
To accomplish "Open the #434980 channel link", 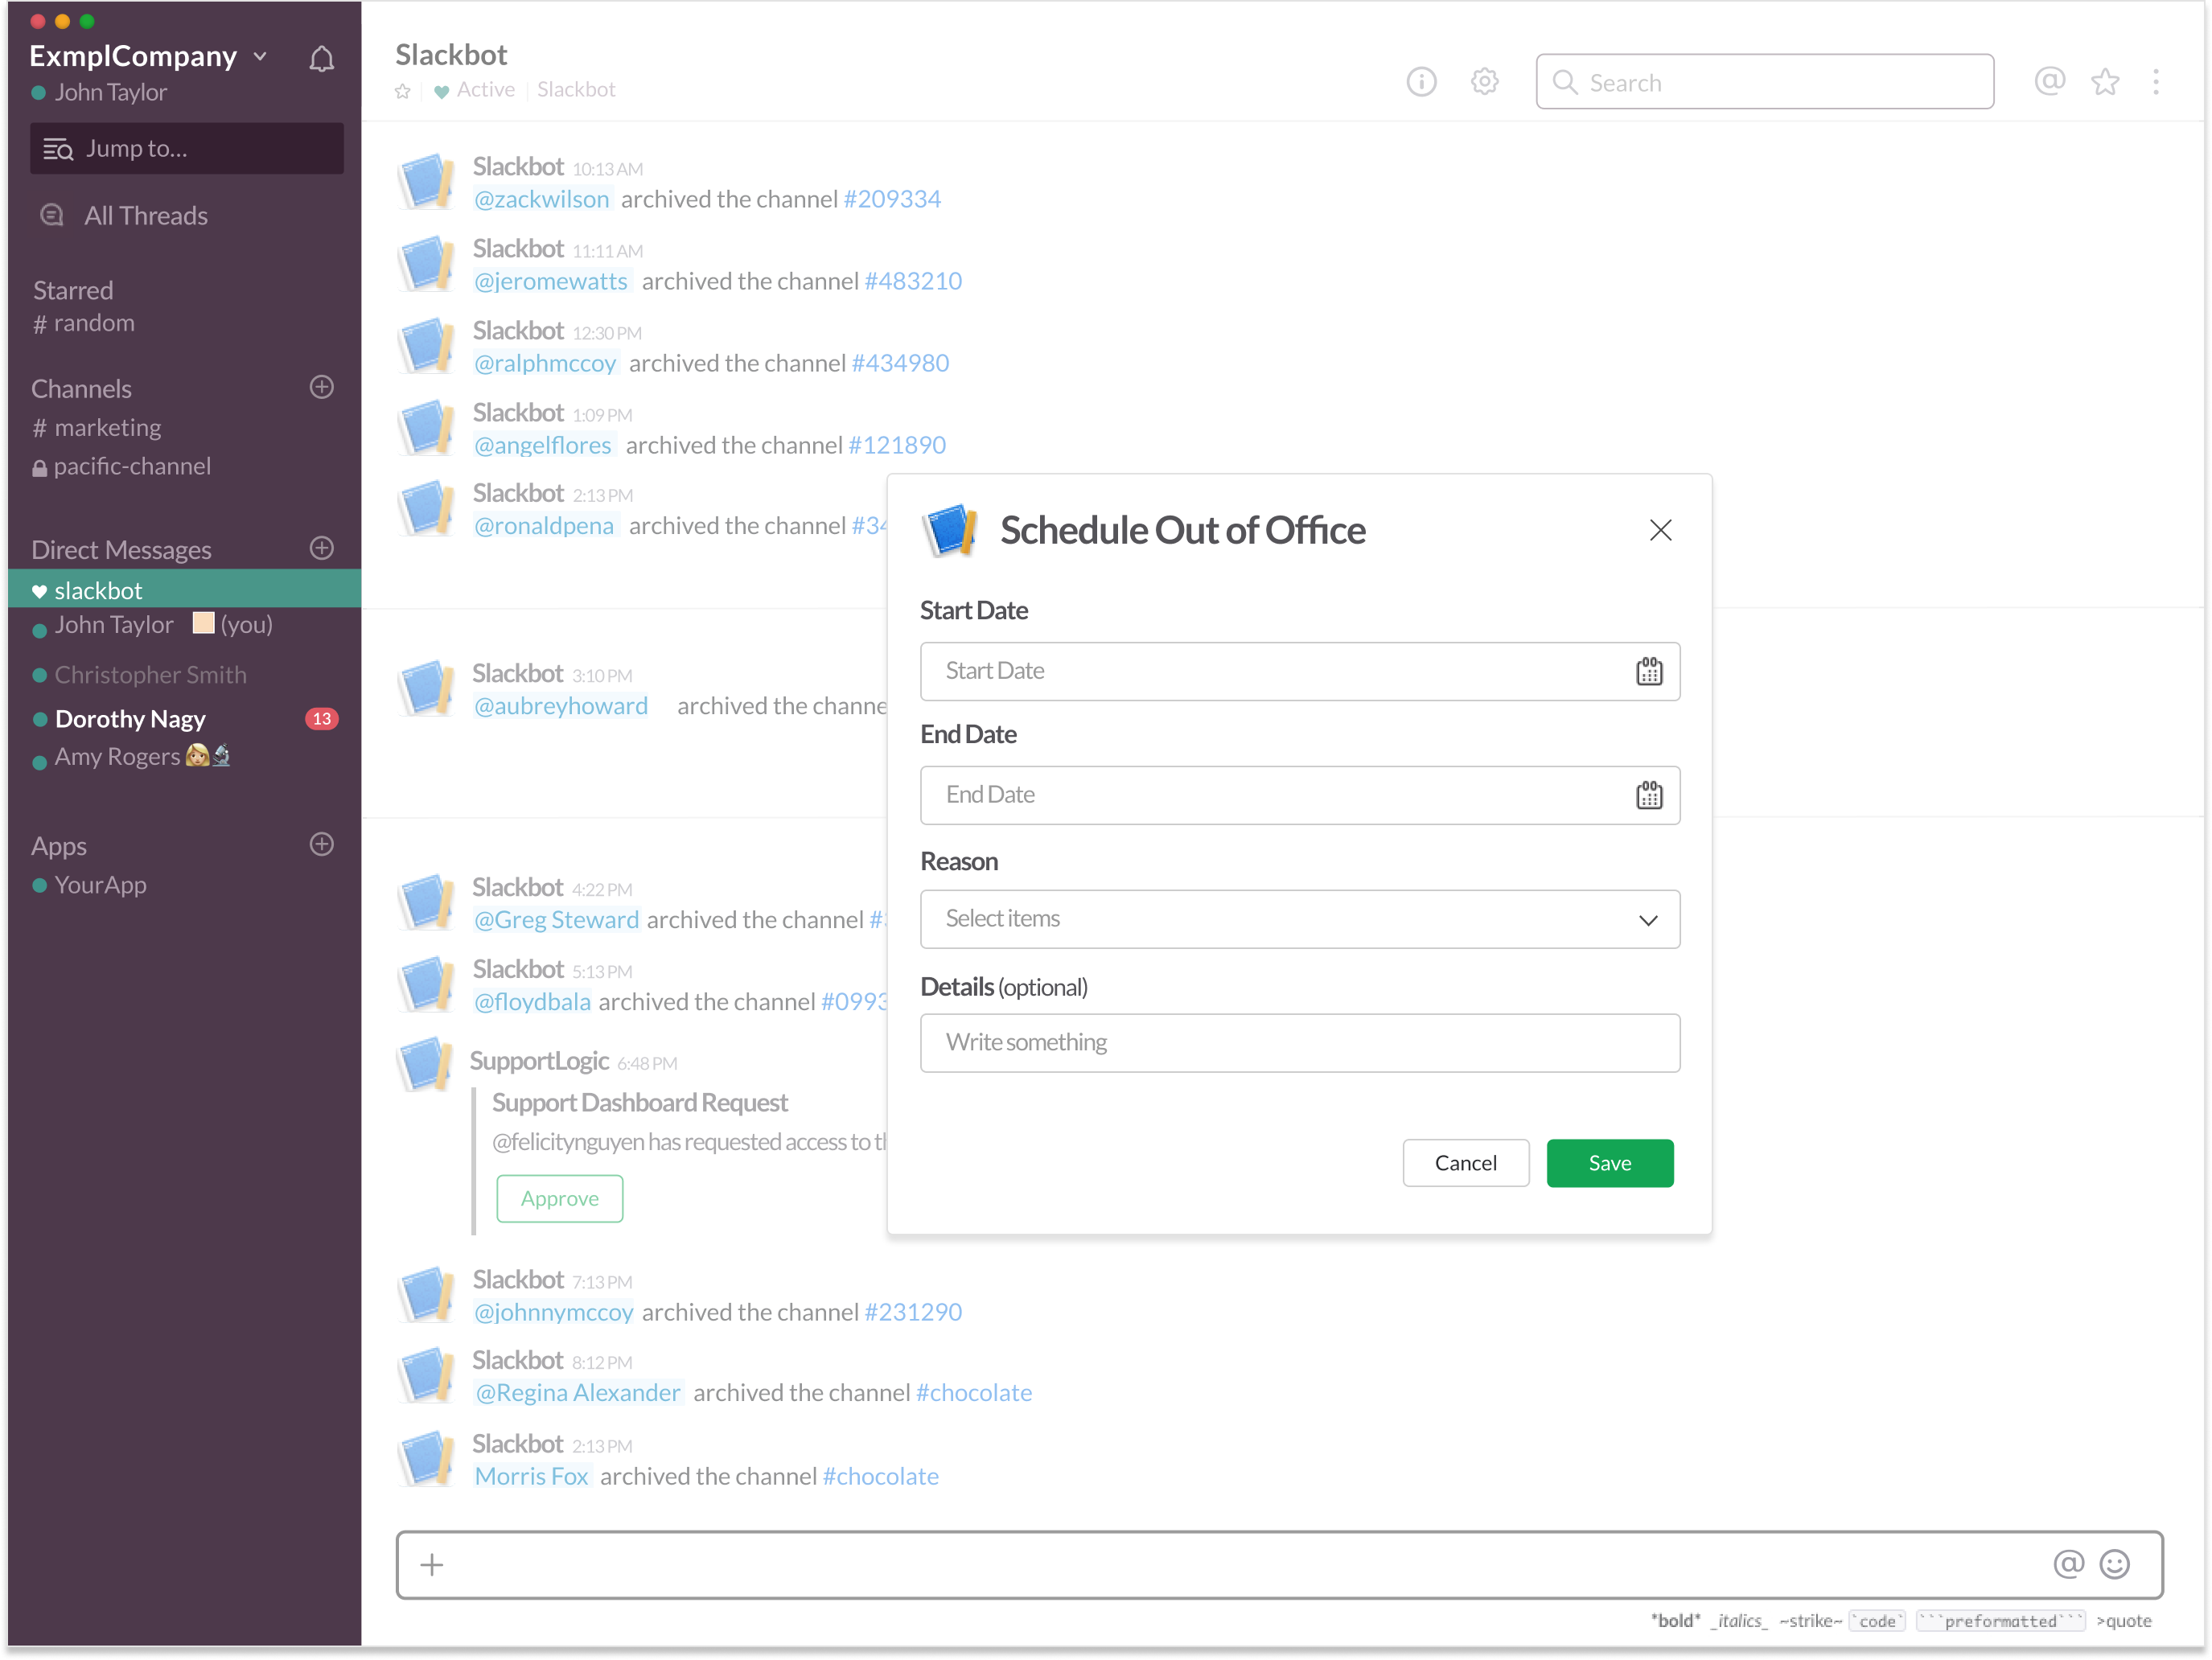I will (901, 363).
